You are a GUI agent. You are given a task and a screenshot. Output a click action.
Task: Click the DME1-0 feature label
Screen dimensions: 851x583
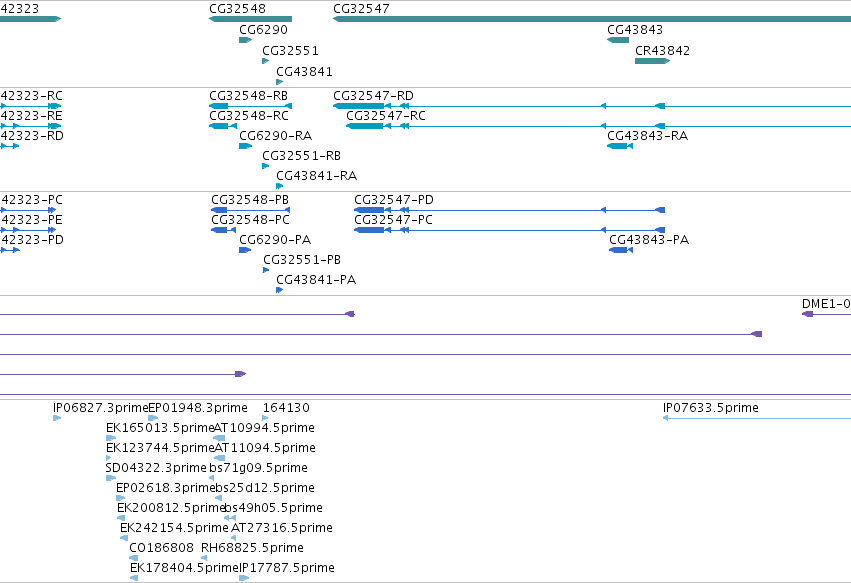826,304
